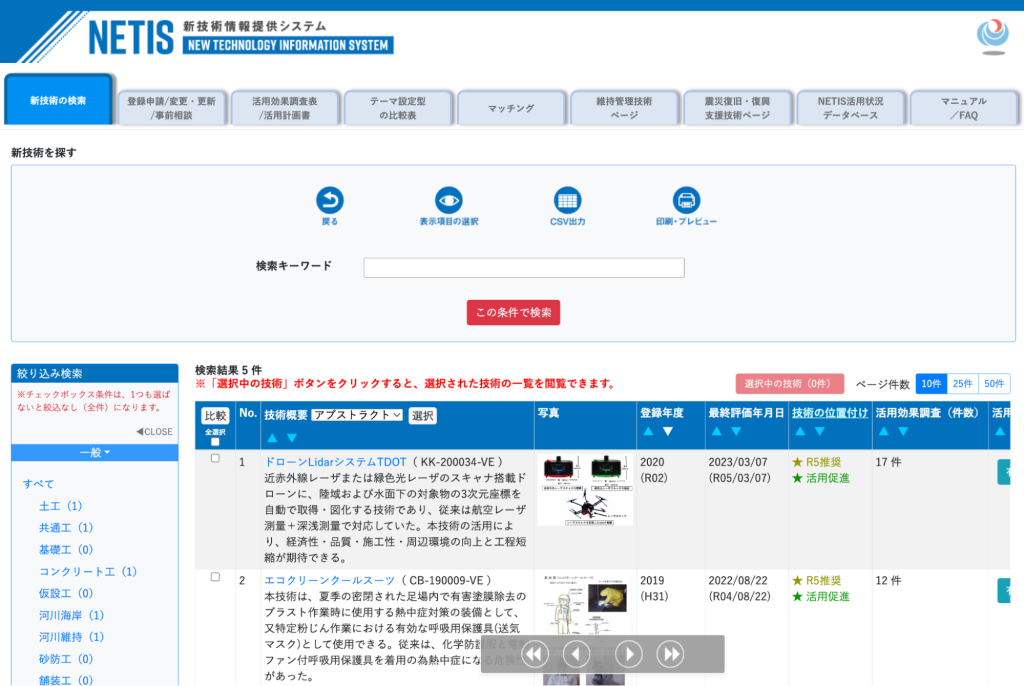This screenshot has height=686, width=1024.
Task: Collapse the 一般 filter section
Action: point(95,453)
